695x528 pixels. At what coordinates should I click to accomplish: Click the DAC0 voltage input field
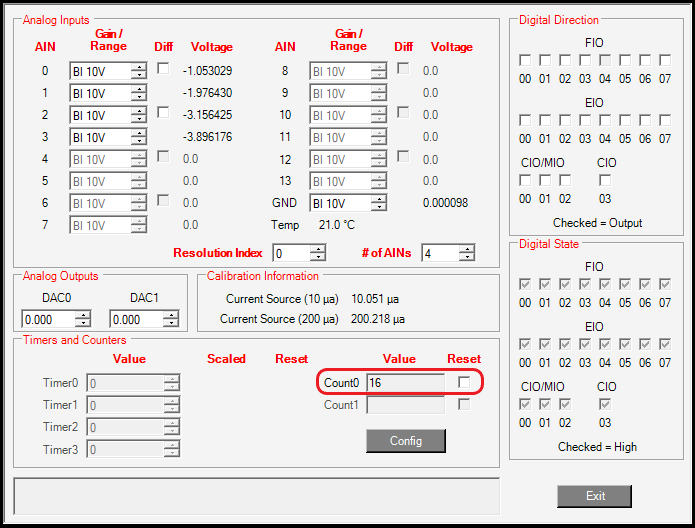(48, 319)
